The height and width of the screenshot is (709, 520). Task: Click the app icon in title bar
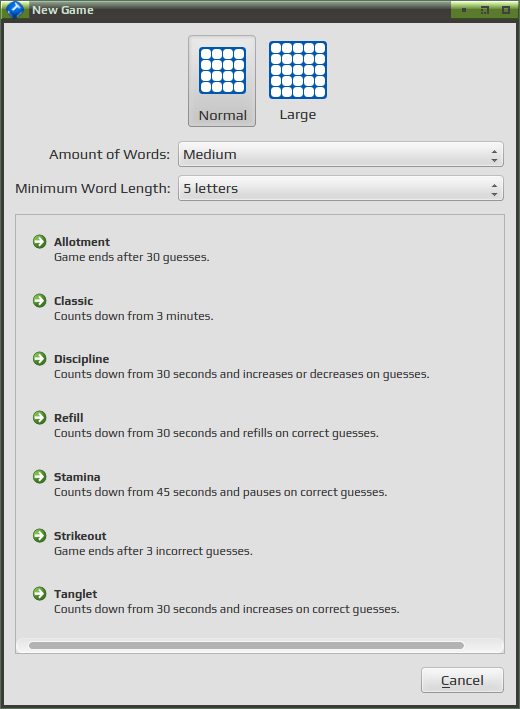[x=15, y=9]
